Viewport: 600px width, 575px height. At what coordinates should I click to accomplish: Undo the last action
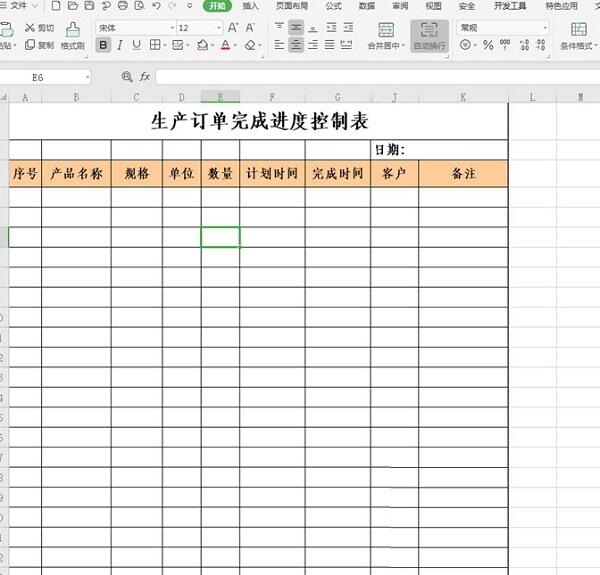156,5
